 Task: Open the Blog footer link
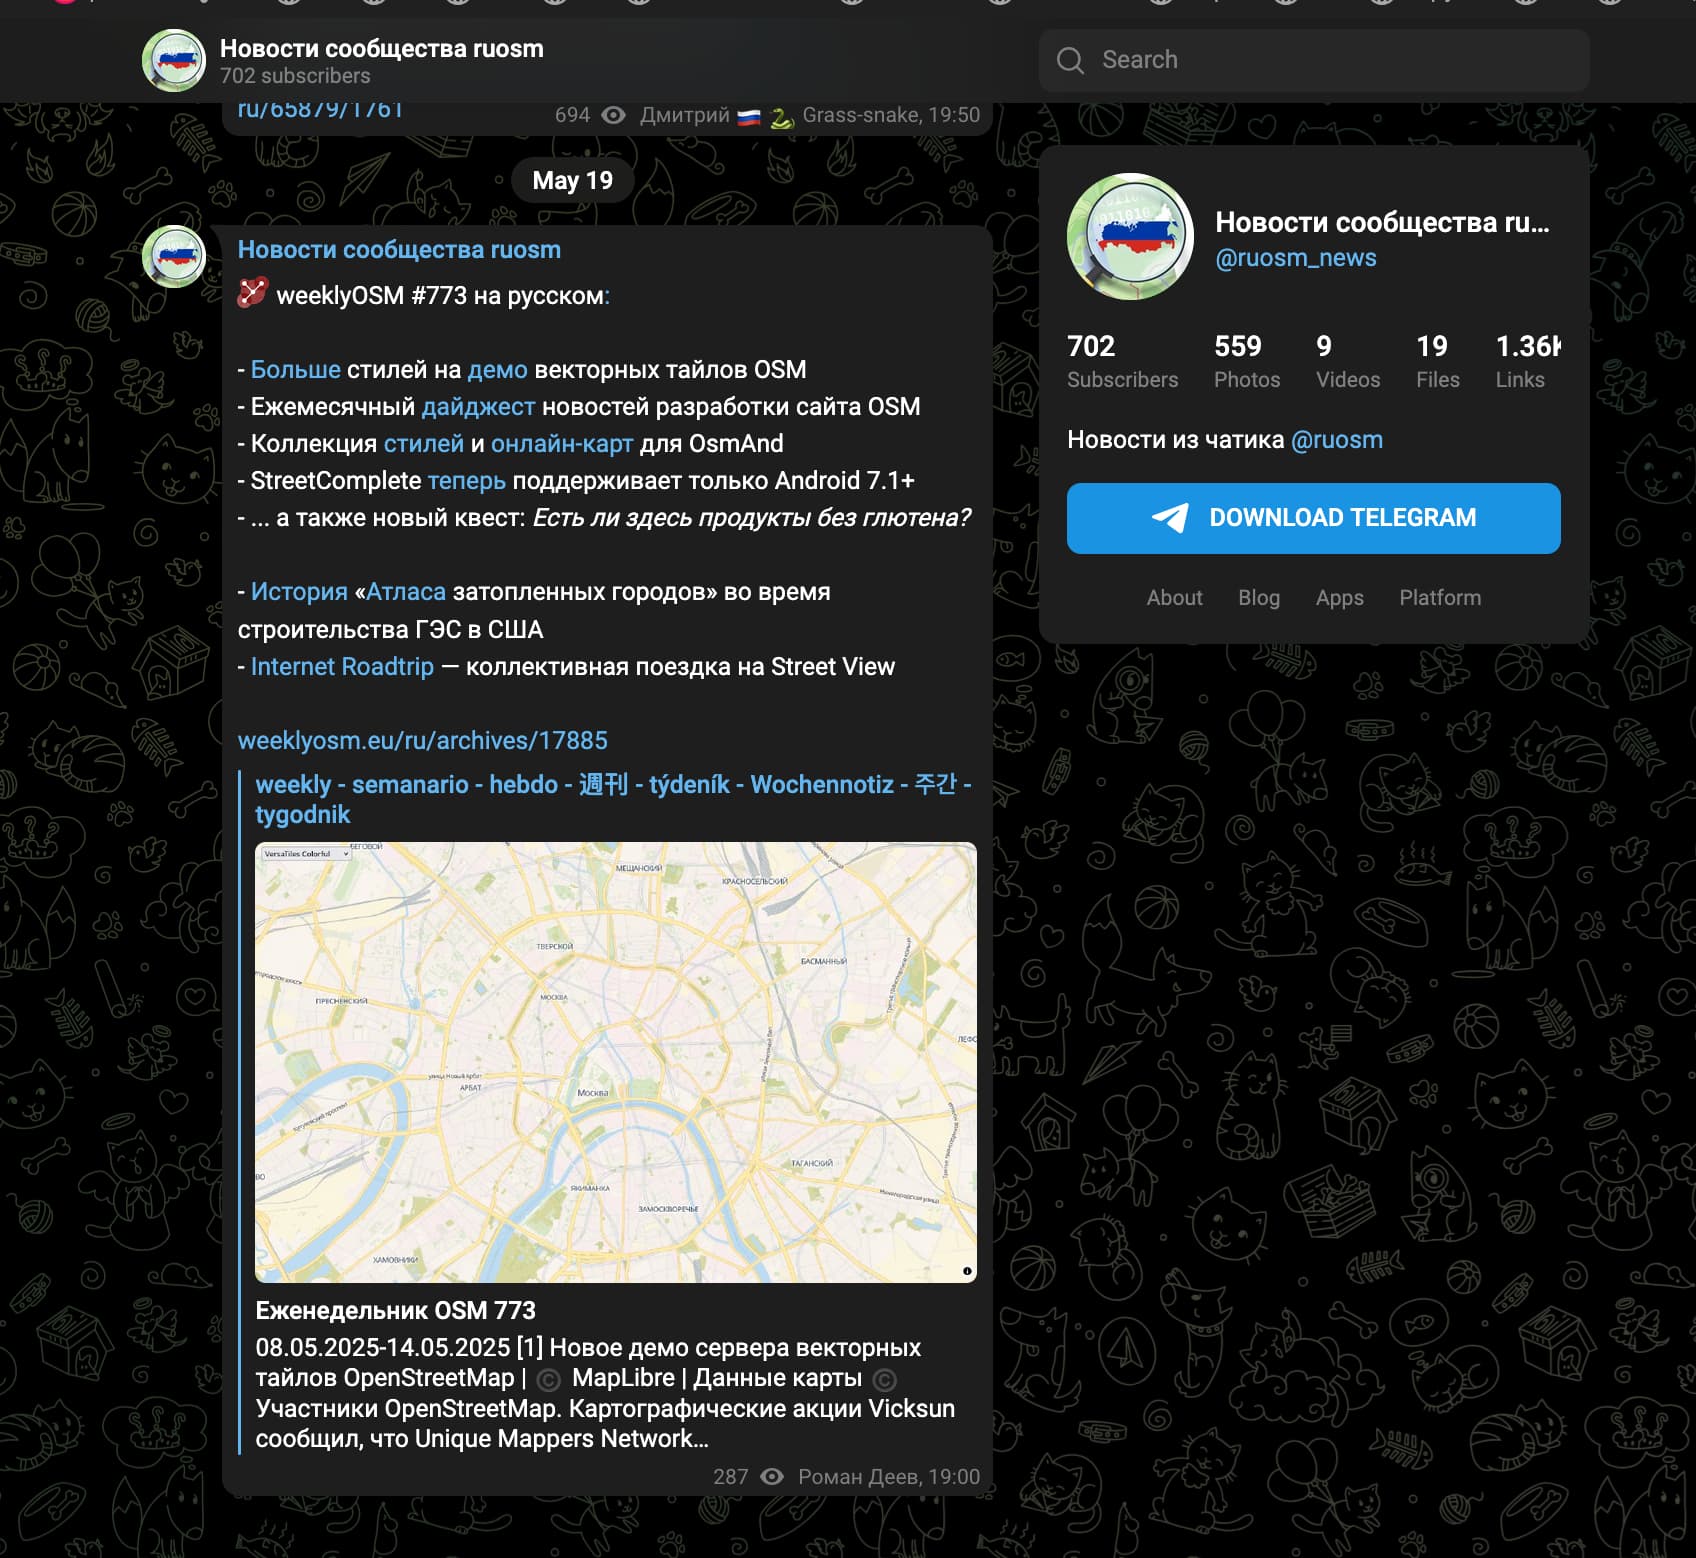(1259, 597)
